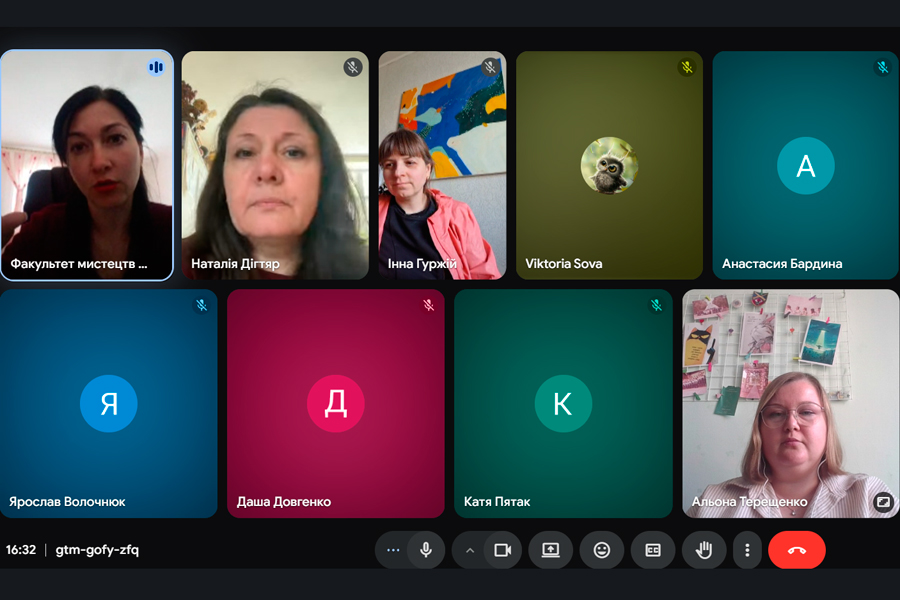
Task: Select Наталія Дігтяр video tile
Action: point(275,165)
